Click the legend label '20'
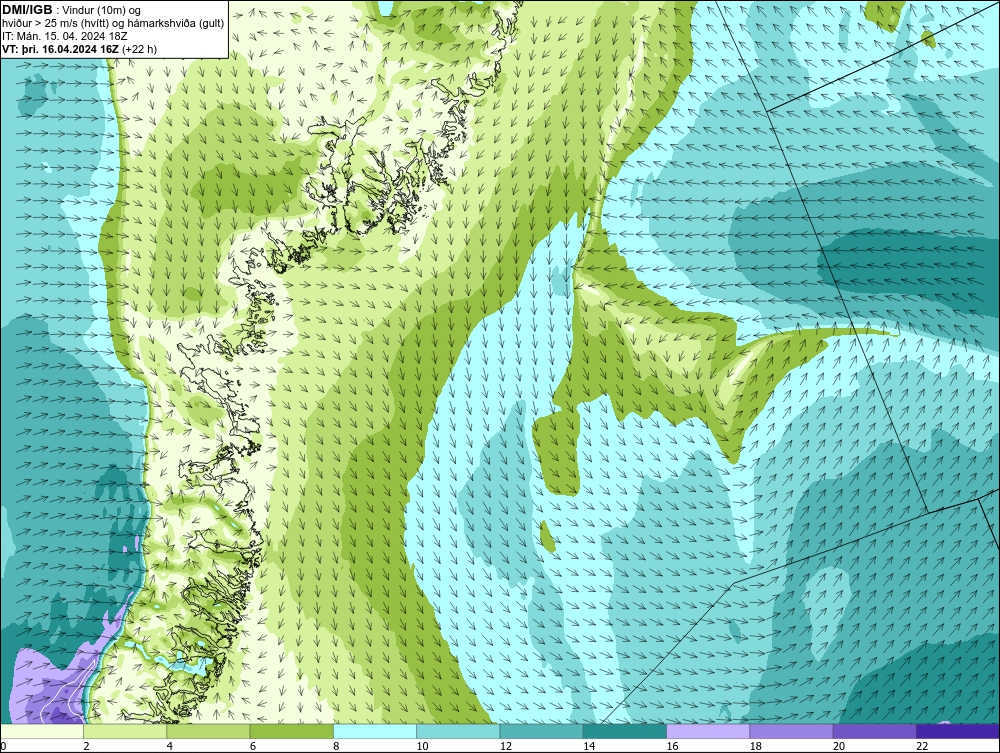 pyautogui.click(x=839, y=746)
